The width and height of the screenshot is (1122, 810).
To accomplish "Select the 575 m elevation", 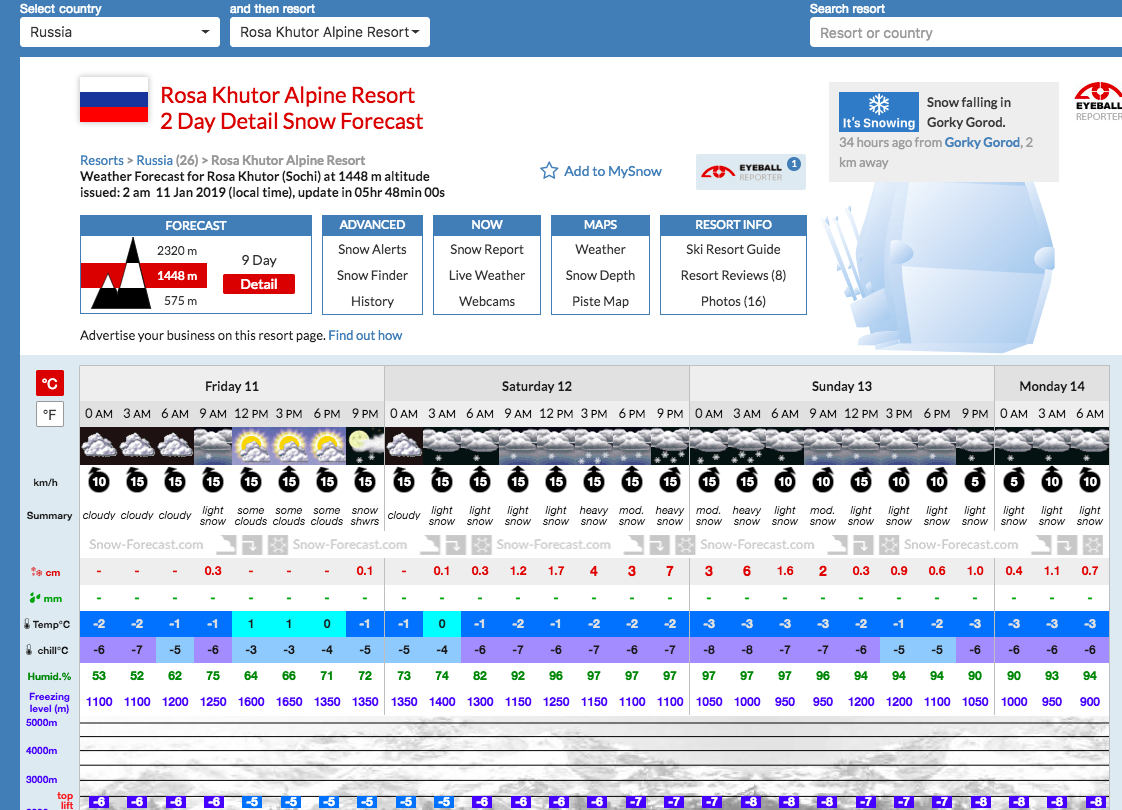I will (180, 301).
